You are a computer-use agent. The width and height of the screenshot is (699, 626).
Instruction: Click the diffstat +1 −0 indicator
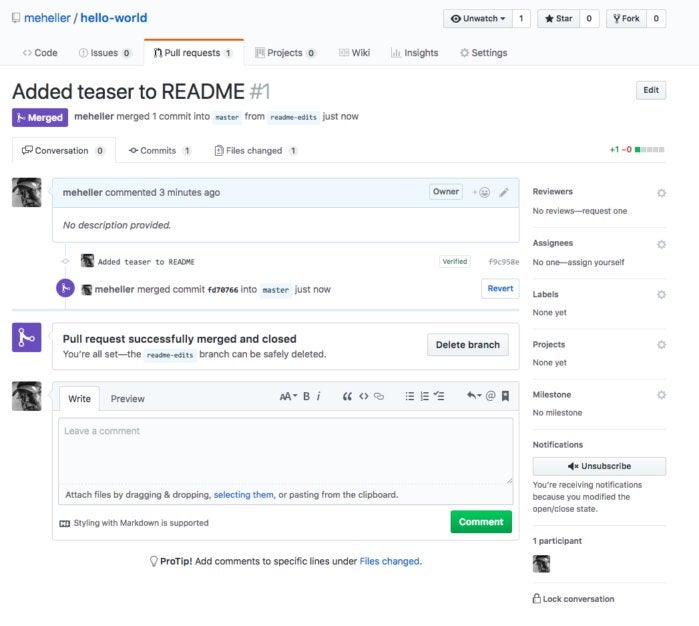click(x=637, y=149)
